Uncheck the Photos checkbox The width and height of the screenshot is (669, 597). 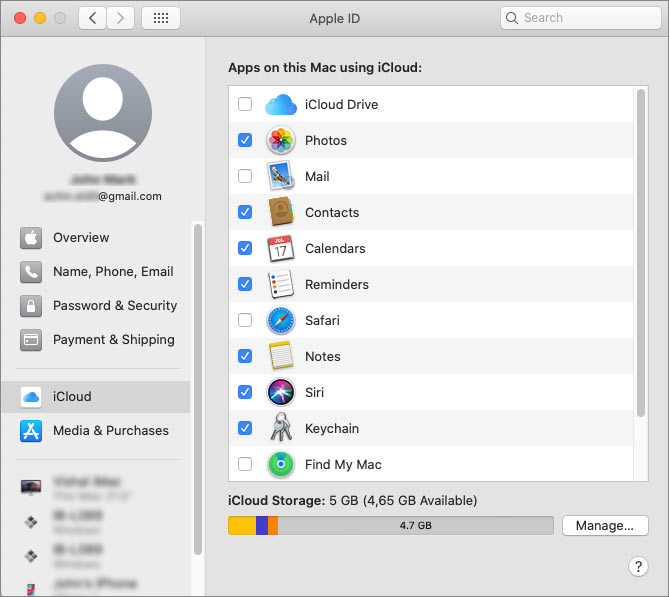(245, 140)
